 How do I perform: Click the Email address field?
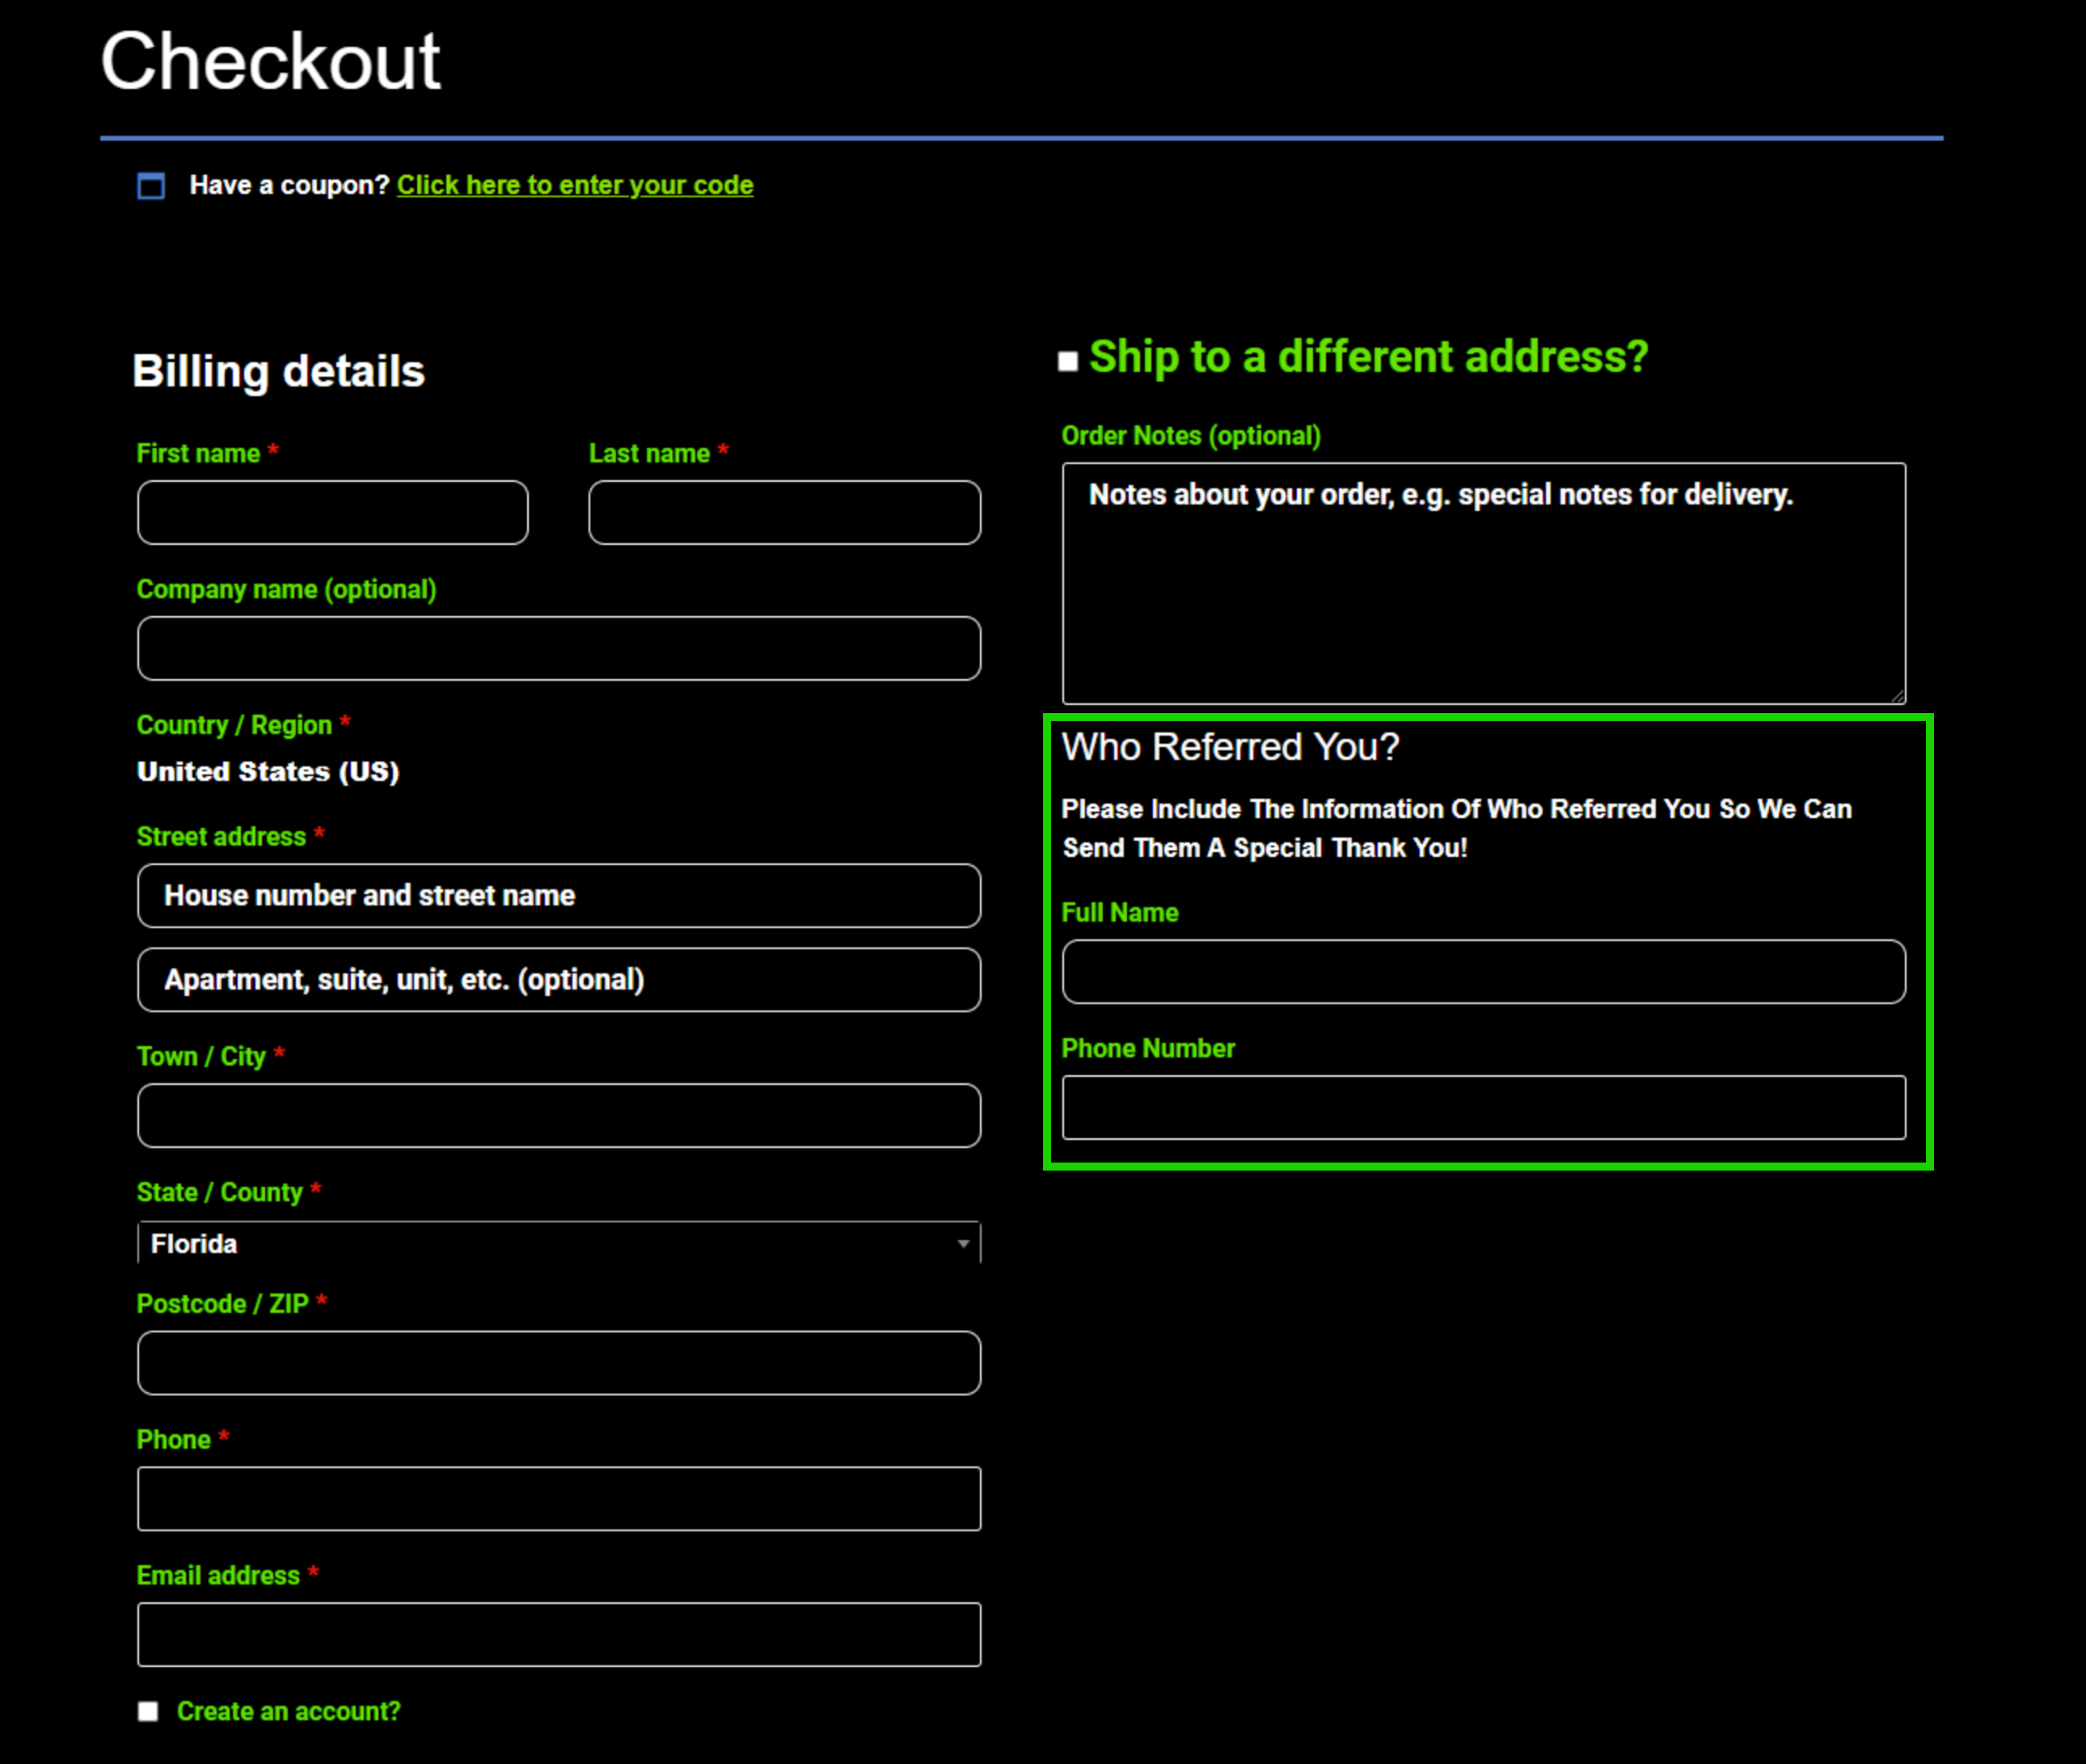[x=558, y=1634]
